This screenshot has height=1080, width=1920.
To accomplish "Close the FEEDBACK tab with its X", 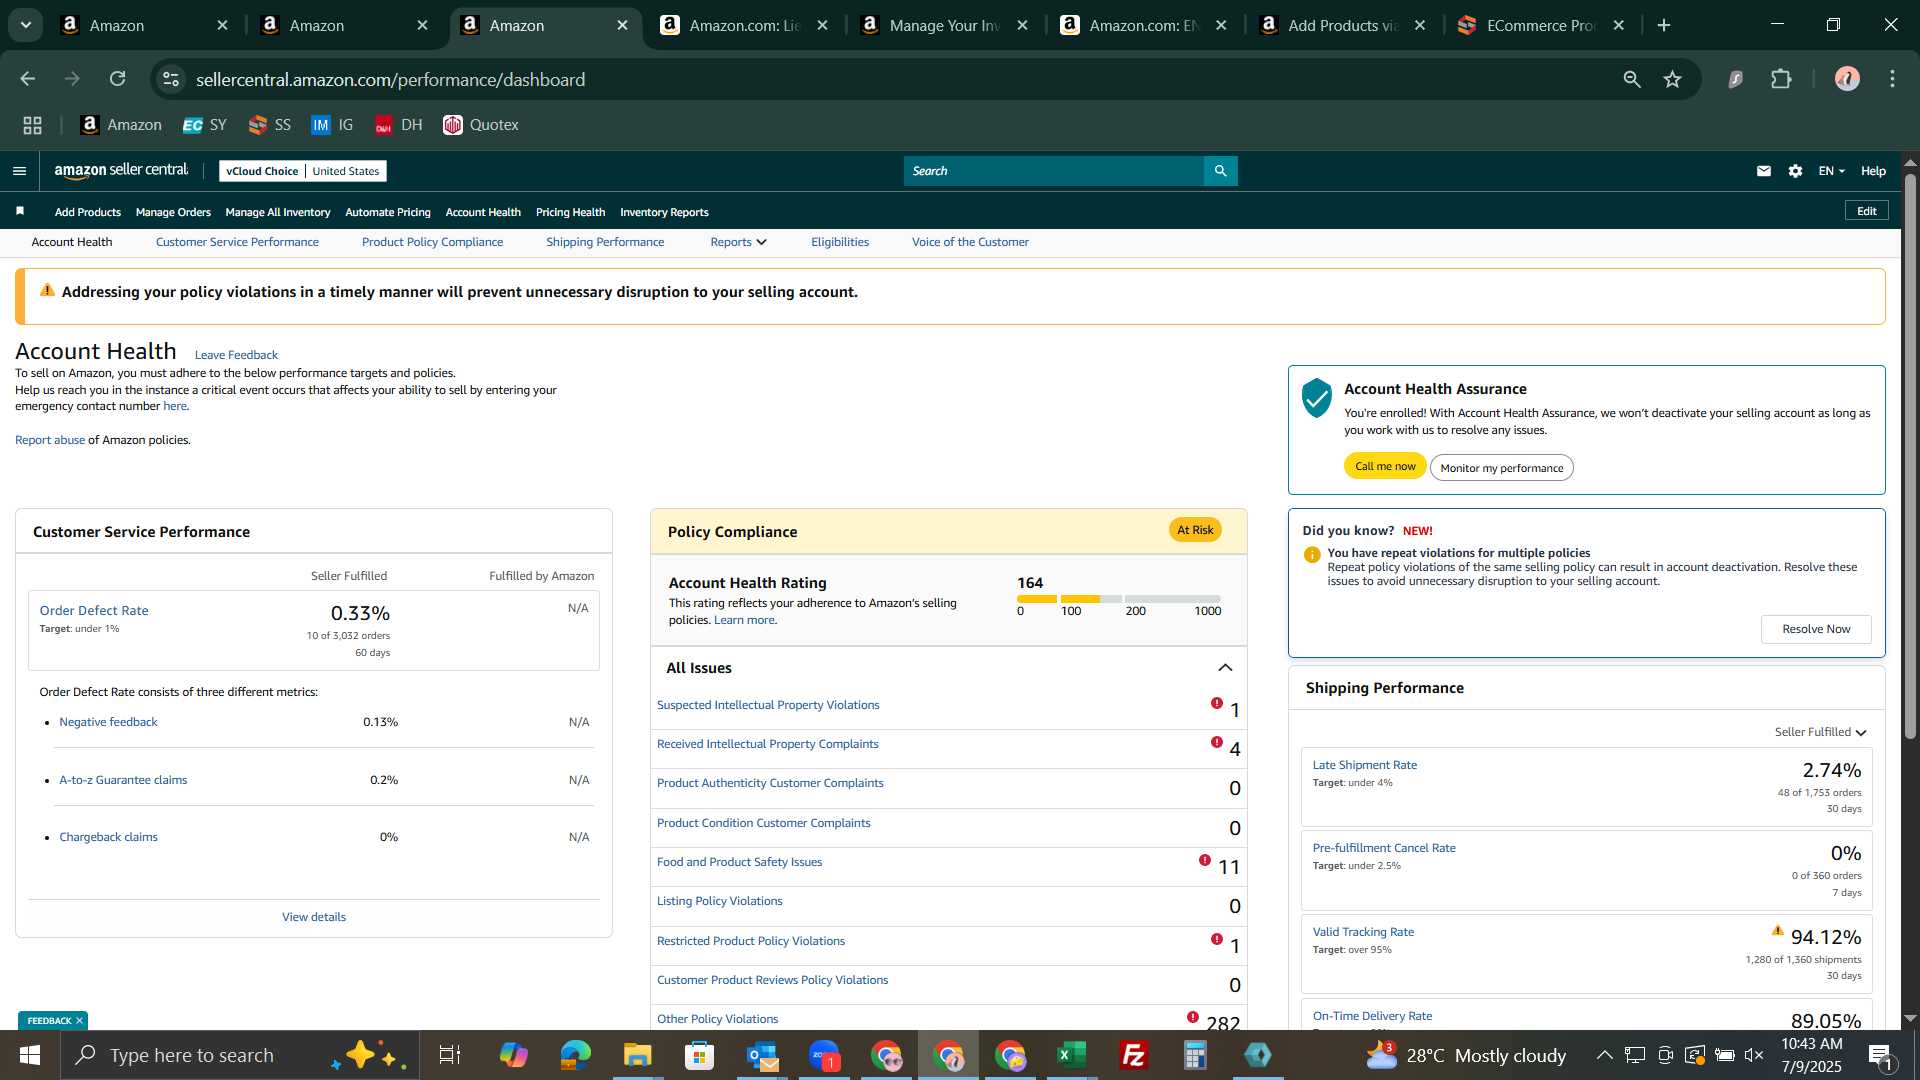I will pos(79,1020).
